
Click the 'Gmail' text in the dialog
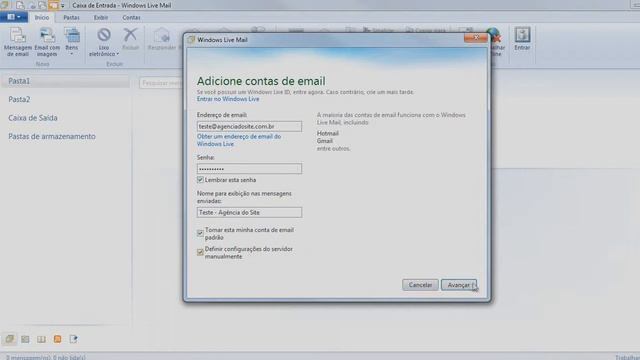click(325, 141)
